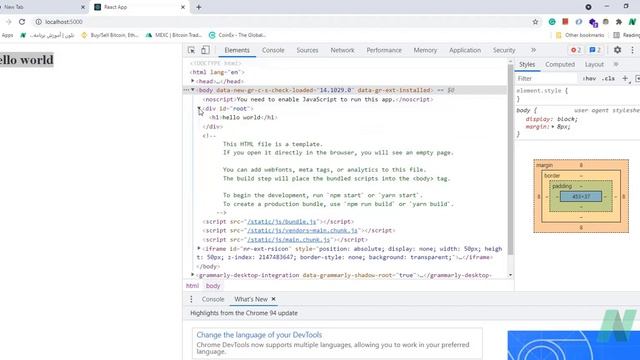Expand the grammarly-desktop-integration node
Viewport: 640px width, 360px height.
[x=193, y=275]
